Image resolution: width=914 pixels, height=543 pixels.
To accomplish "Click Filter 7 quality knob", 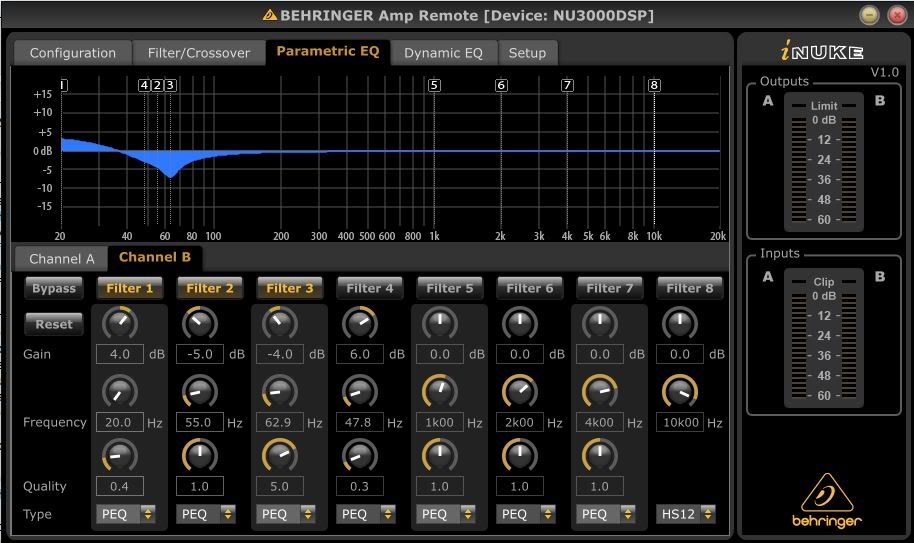I will [599, 455].
